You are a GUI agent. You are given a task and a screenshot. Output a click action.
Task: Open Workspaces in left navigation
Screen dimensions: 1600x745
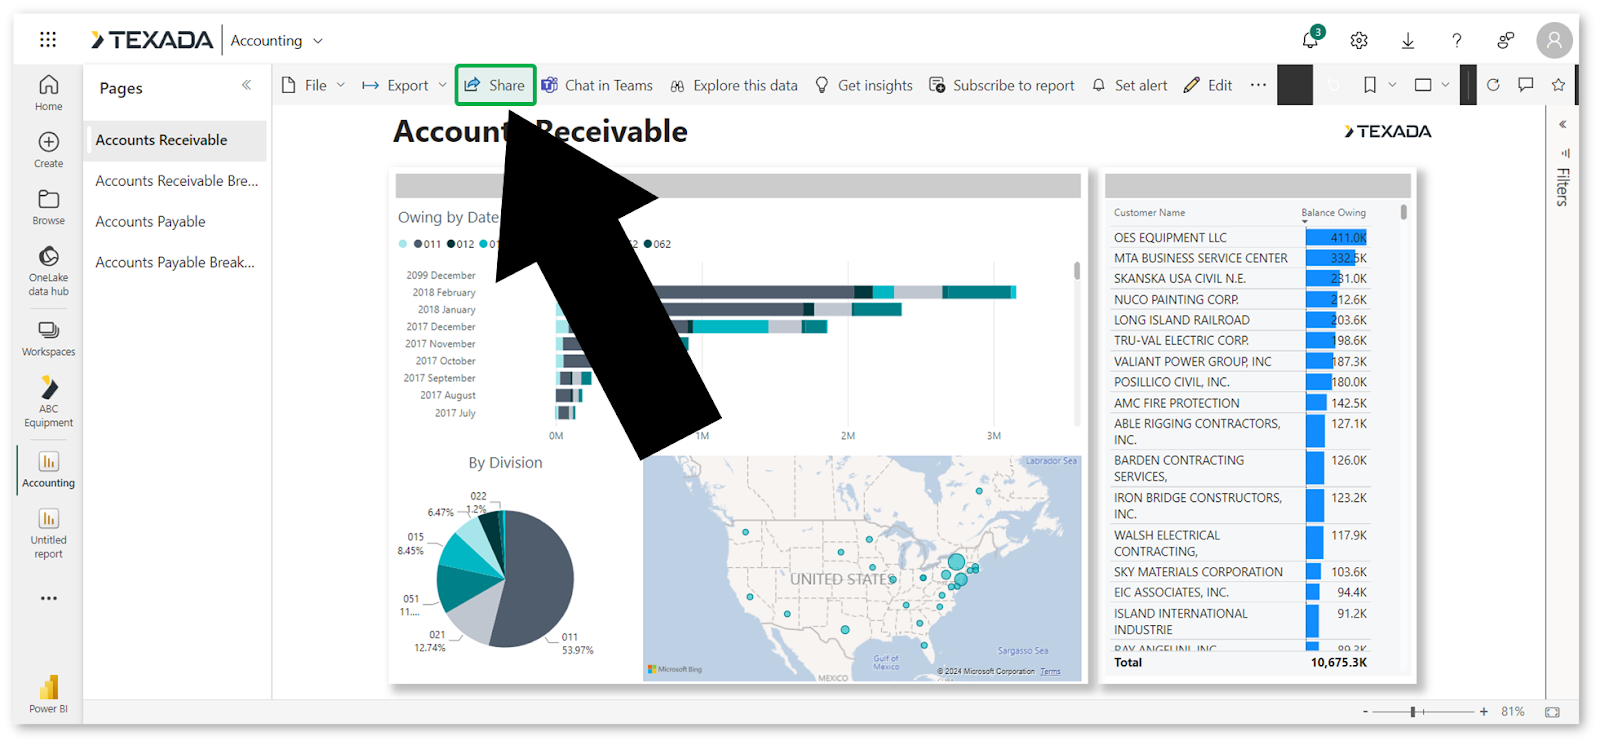[x=48, y=338]
